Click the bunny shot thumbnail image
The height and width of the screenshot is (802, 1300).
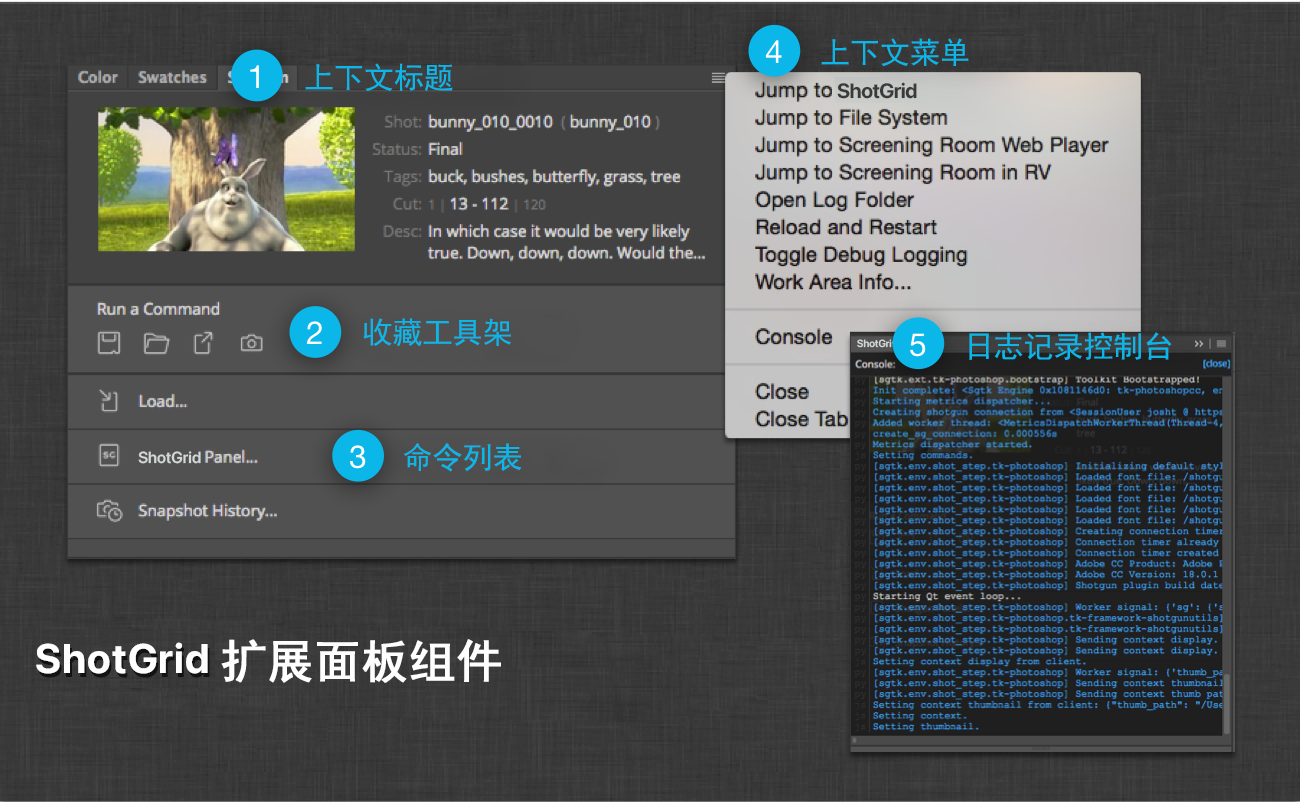coord(226,179)
